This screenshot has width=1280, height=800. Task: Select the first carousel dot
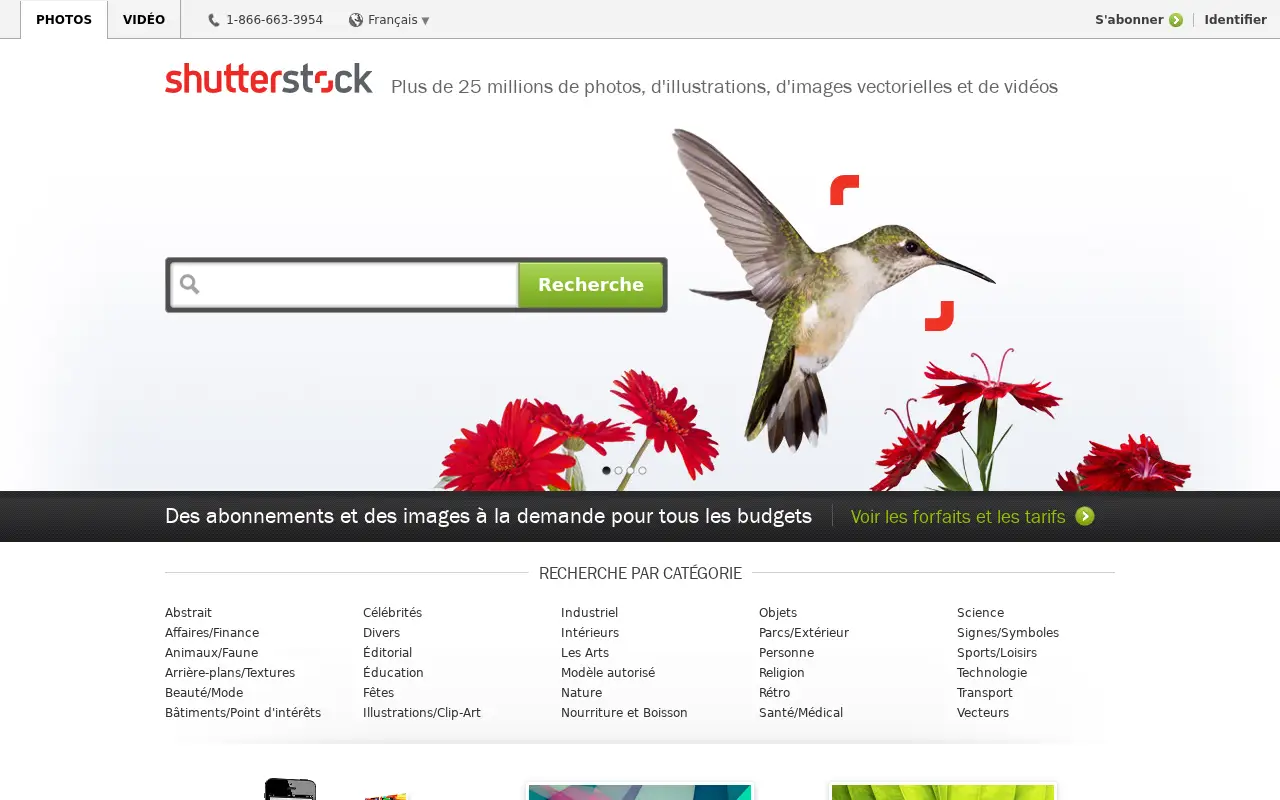[x=606, y=470]
